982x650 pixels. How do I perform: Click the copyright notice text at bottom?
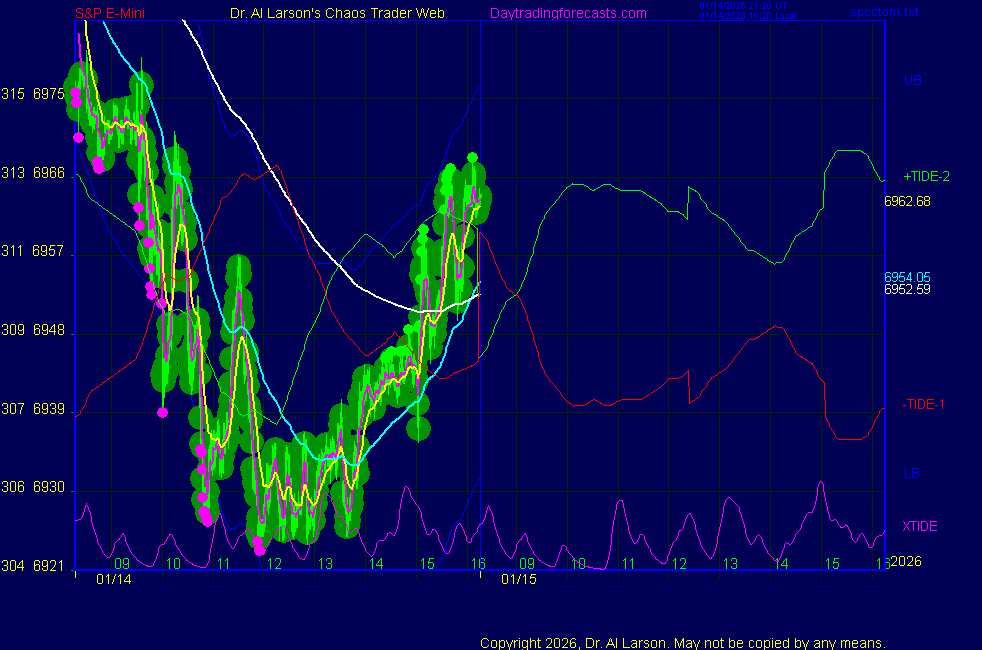tap(683, 643)
